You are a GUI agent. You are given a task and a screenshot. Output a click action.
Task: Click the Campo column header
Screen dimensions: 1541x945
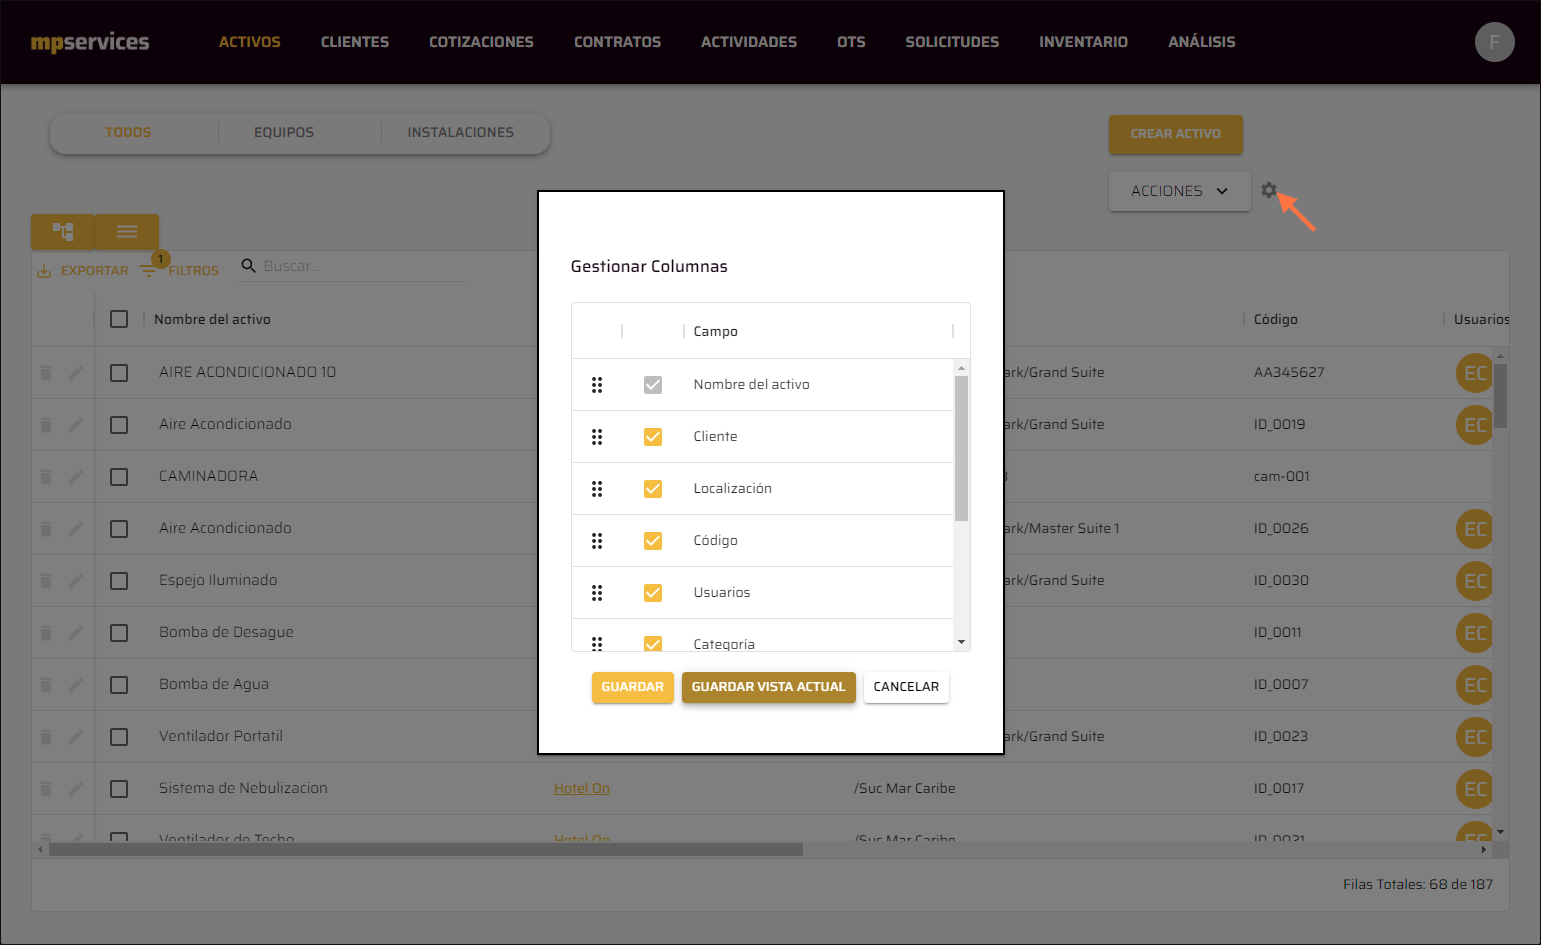(x=716, y=331)
